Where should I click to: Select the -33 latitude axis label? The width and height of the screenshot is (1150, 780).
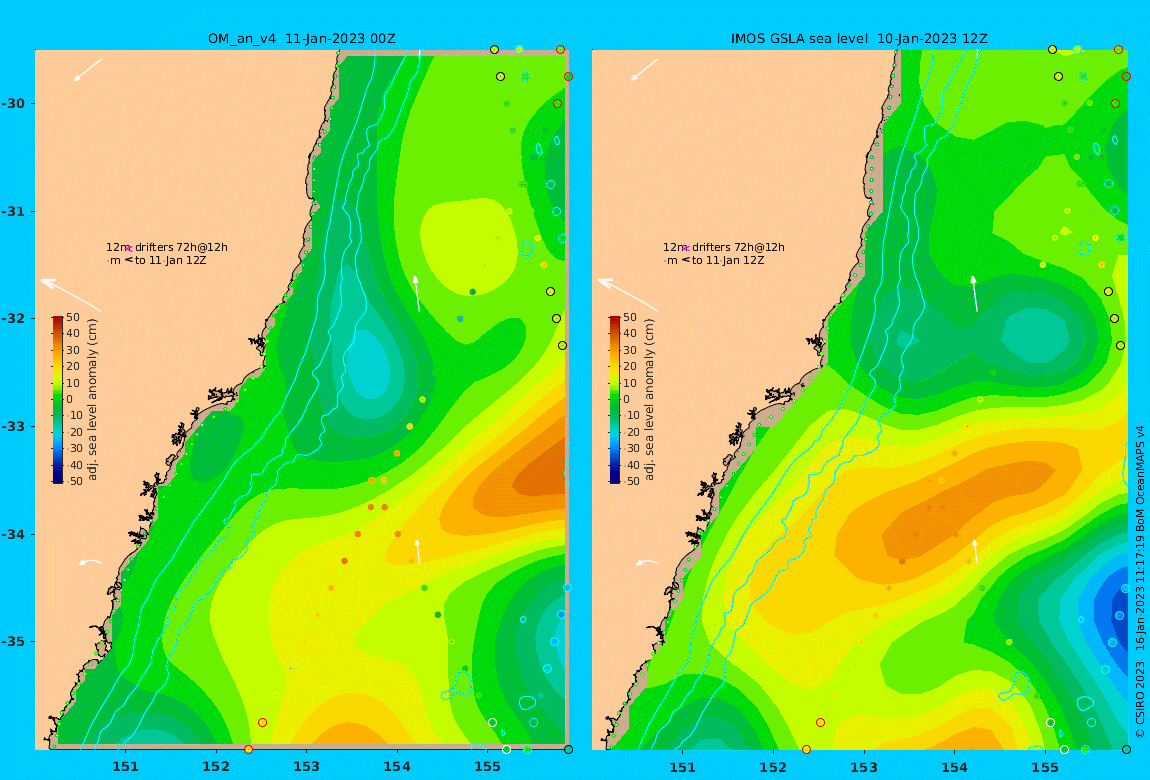[x=12, y=426]
